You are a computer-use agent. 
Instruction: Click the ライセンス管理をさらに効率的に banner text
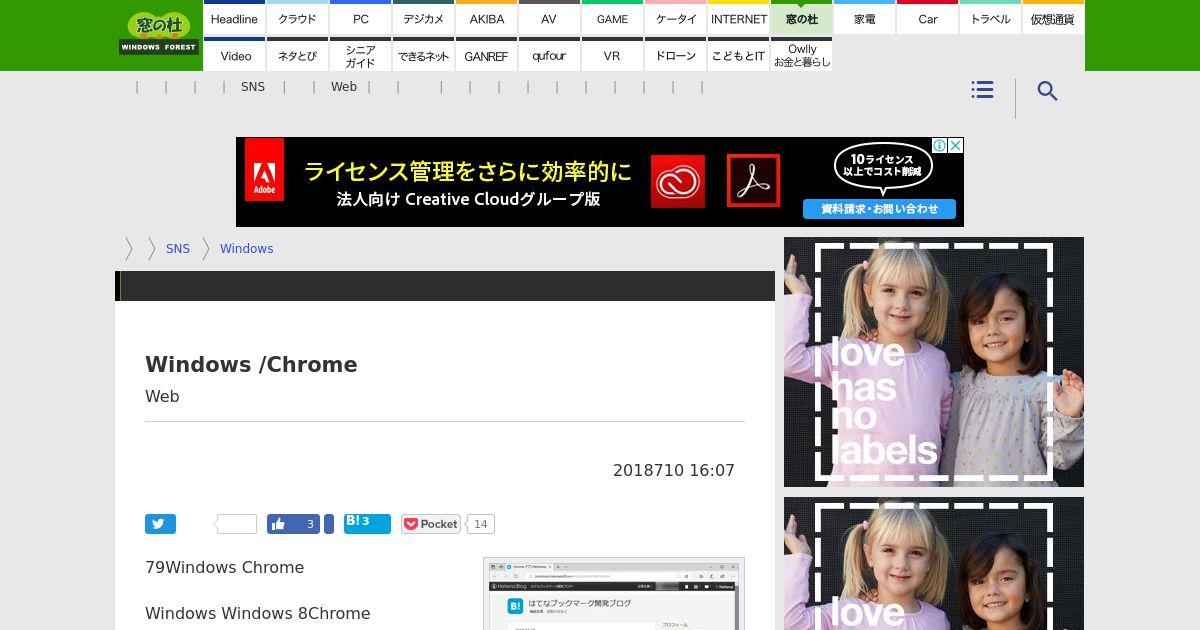[468, 171]
